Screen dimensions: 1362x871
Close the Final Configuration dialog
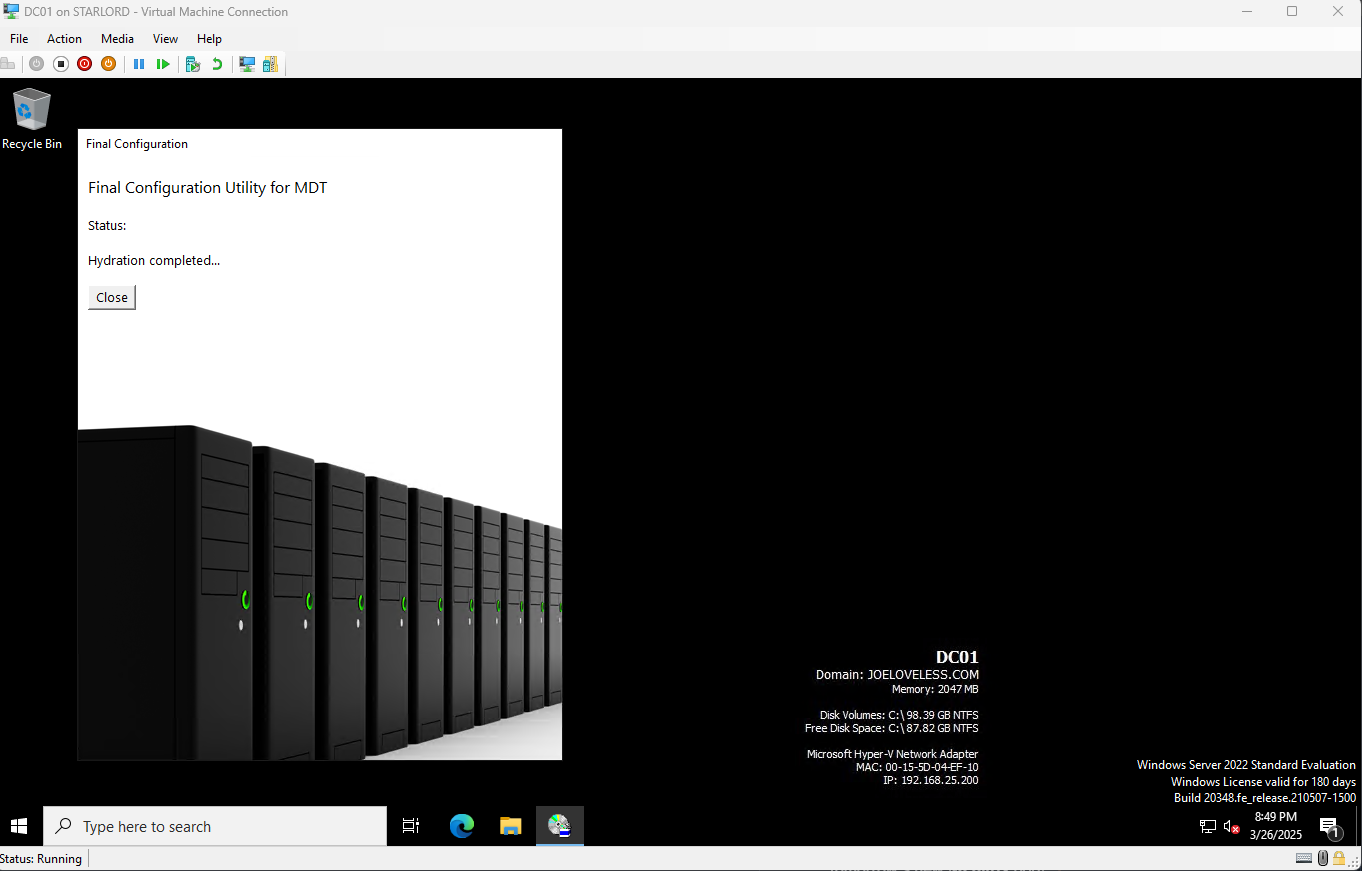click(112, 297)
